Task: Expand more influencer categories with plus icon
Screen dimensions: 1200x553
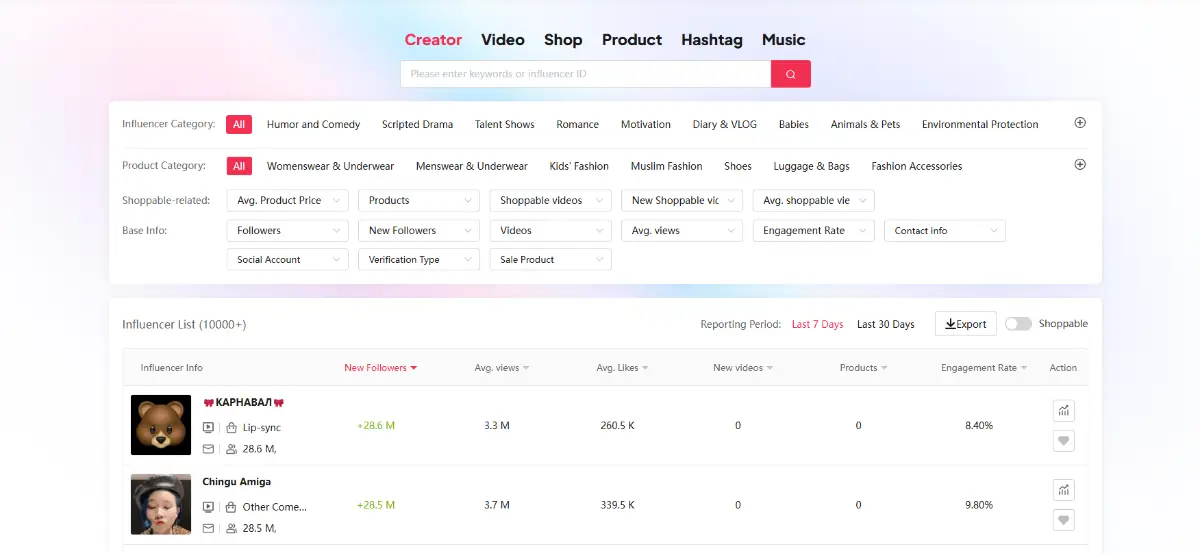Action: coord(1080,123)
